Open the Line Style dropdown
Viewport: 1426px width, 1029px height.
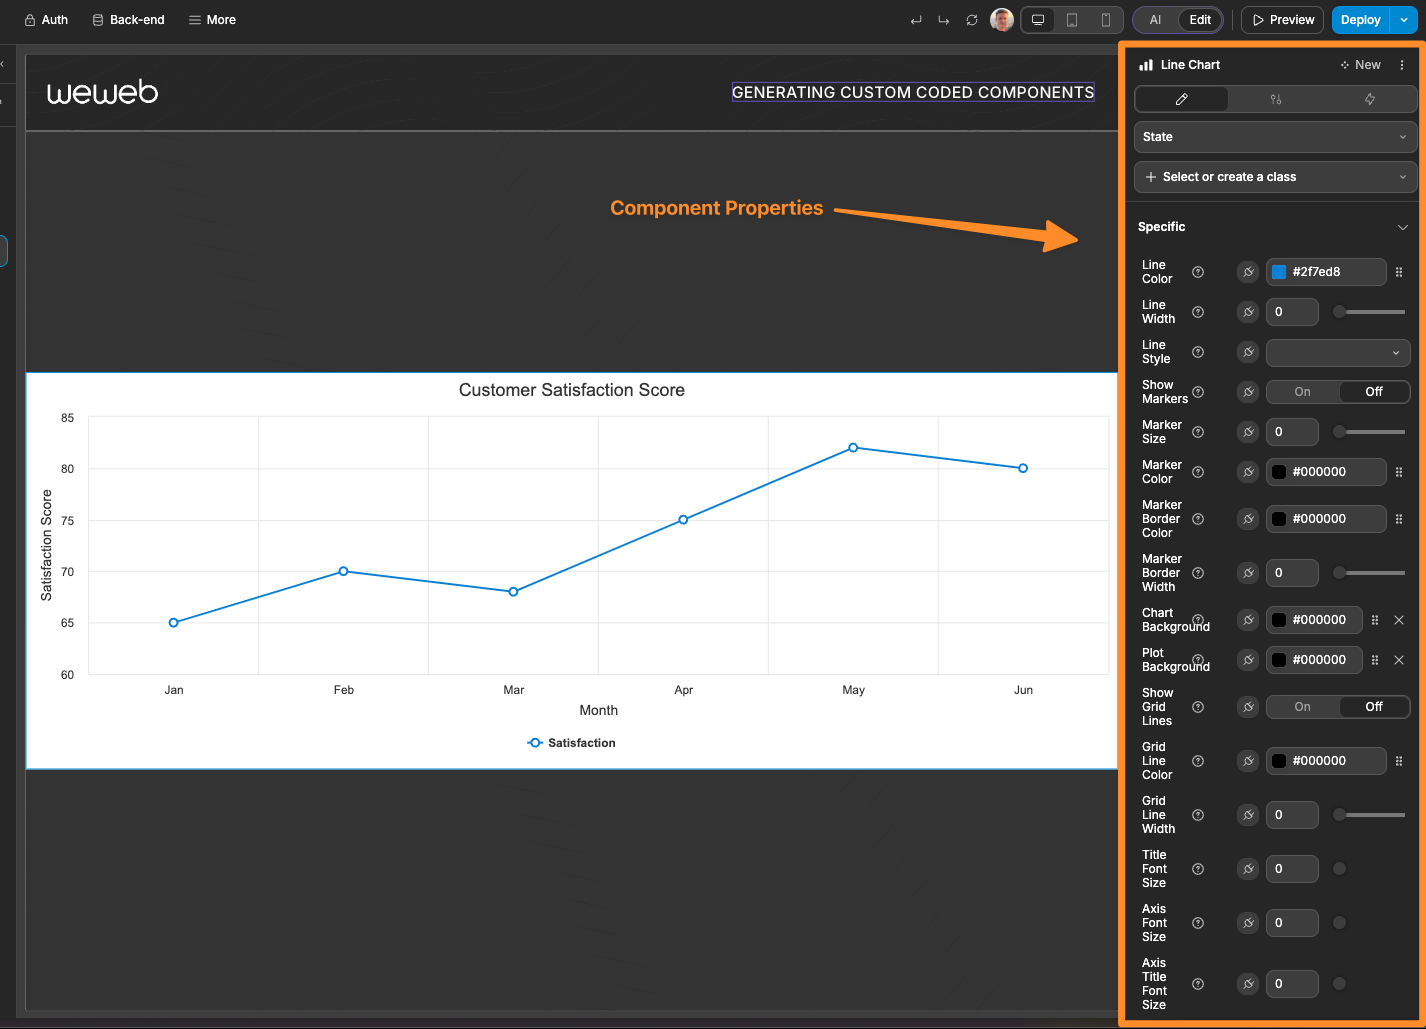[1337, 352]
